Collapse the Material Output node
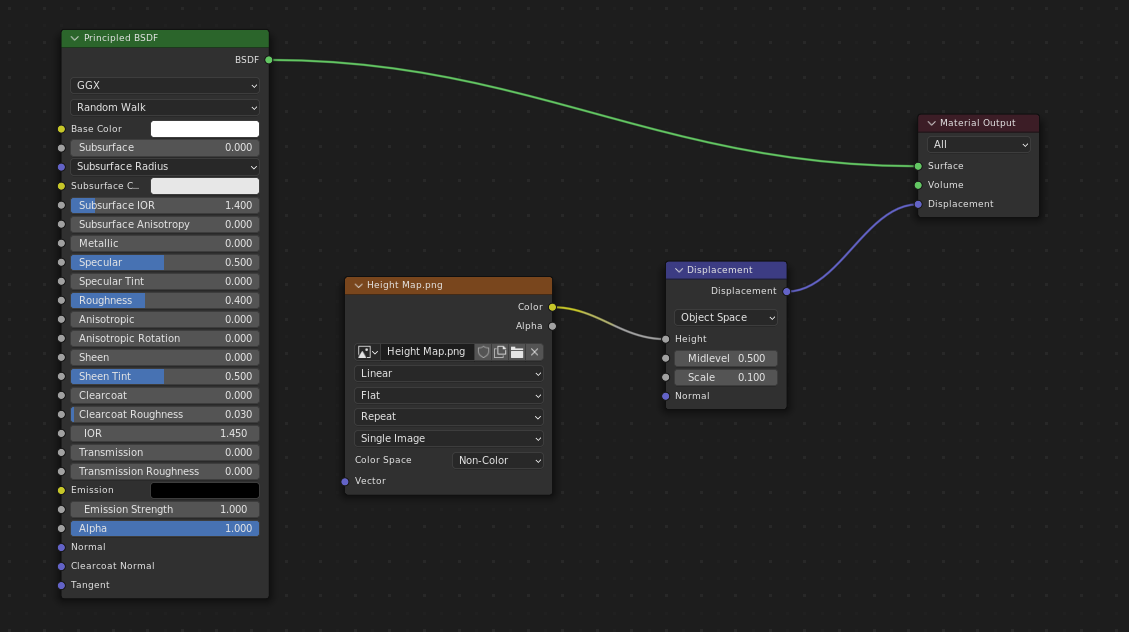This screenshot has height=632, width=1129. pos(932,123)
